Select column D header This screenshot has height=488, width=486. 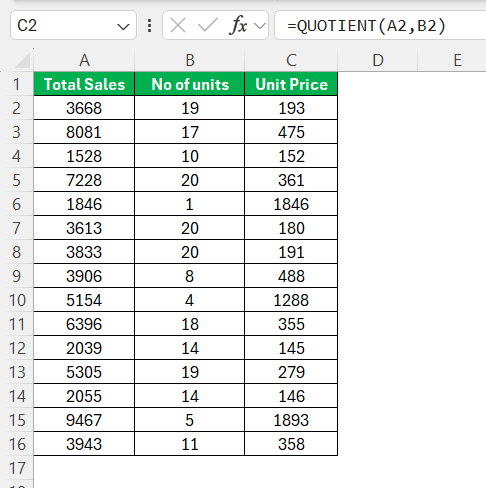click(378, 60)
